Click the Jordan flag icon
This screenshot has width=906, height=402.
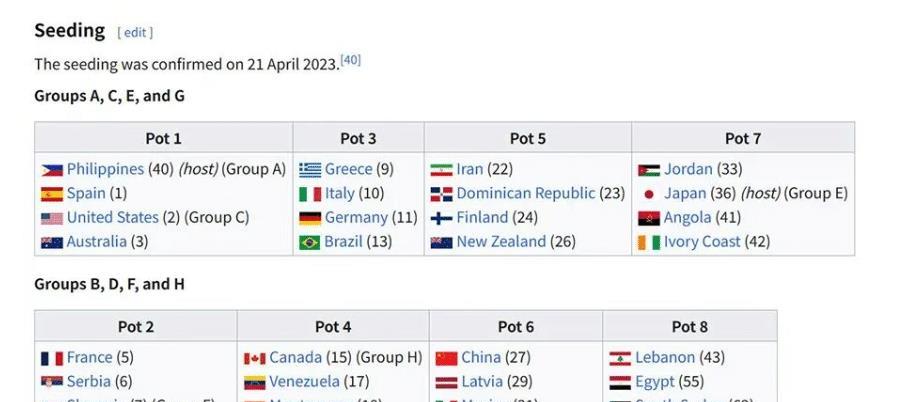tap(649, 170)
